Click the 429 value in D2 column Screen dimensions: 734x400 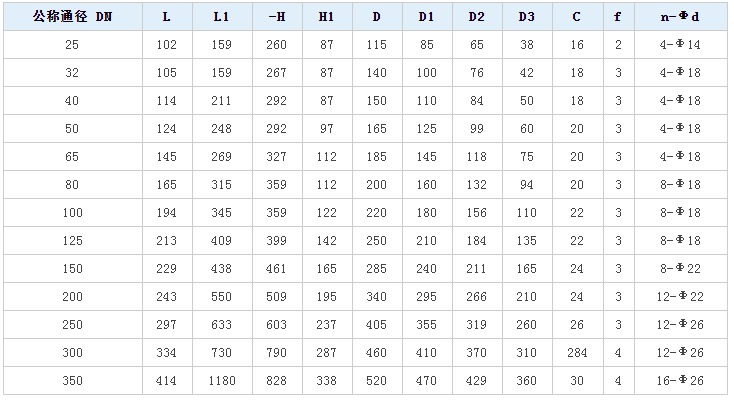click(477, 381)
